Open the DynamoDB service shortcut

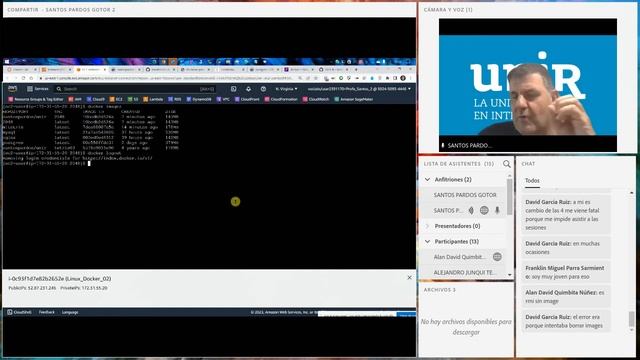199,99
